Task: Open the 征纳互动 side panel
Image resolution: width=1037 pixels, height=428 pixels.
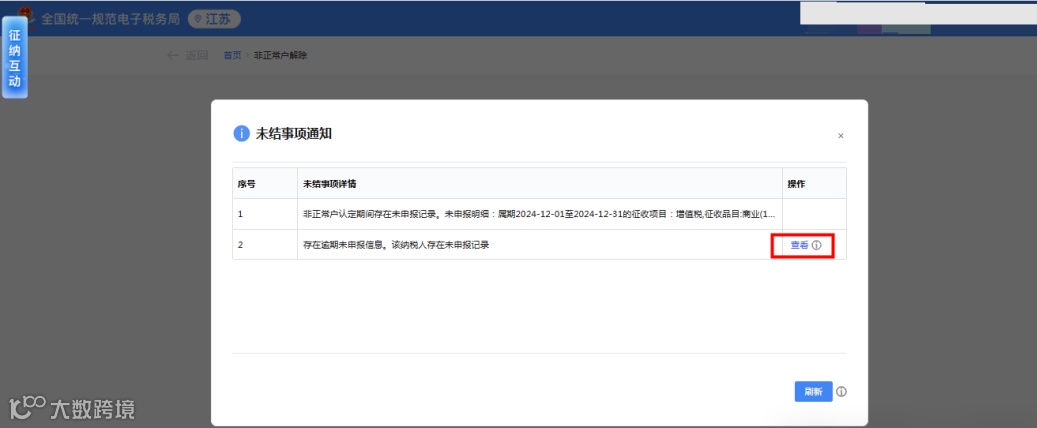Action: (x=15, y=58)
